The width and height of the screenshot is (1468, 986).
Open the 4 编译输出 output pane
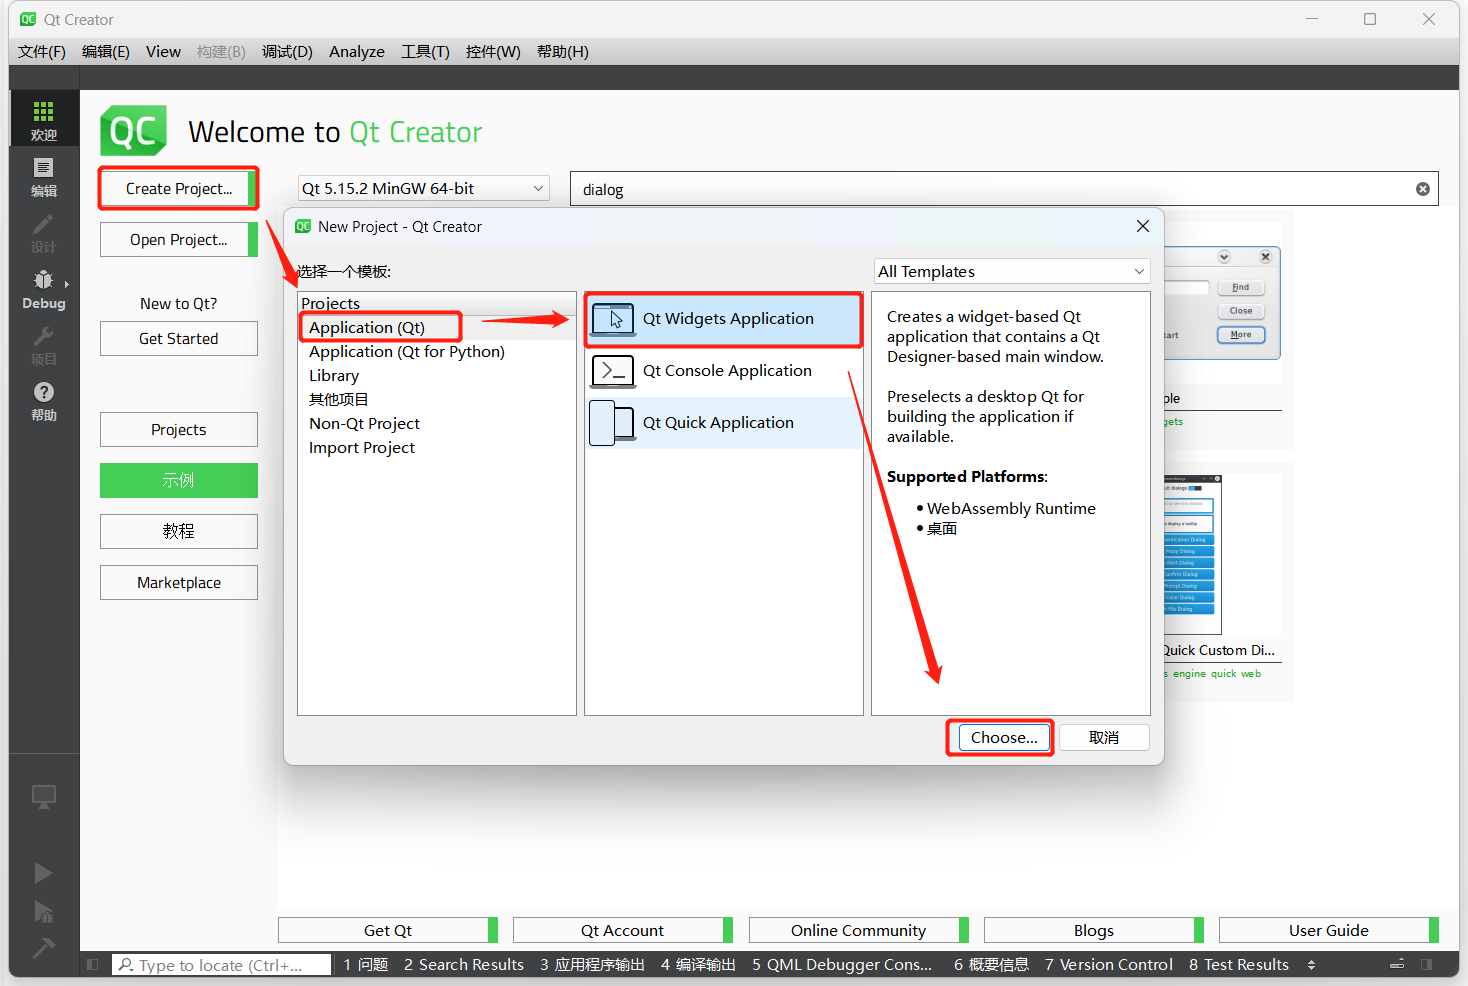[698, 965]
